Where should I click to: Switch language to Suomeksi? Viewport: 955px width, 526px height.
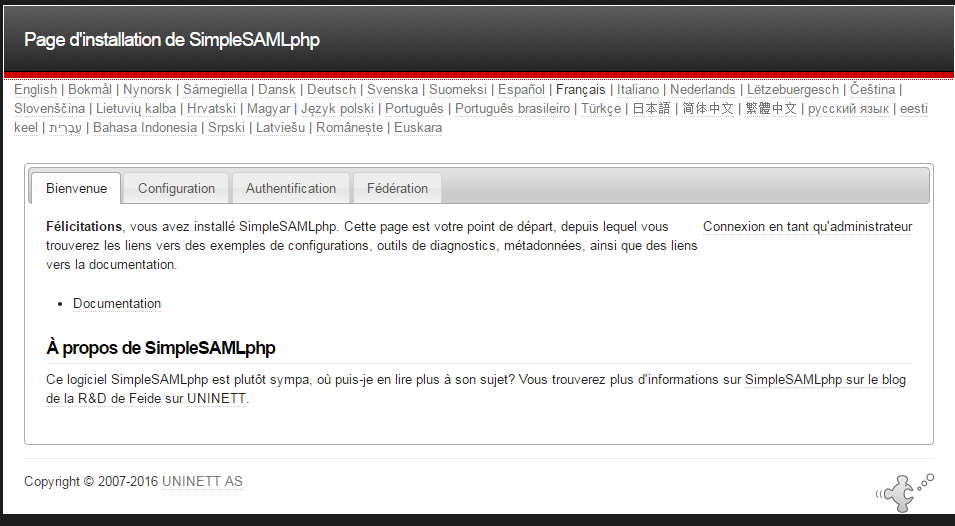point(458,89)
